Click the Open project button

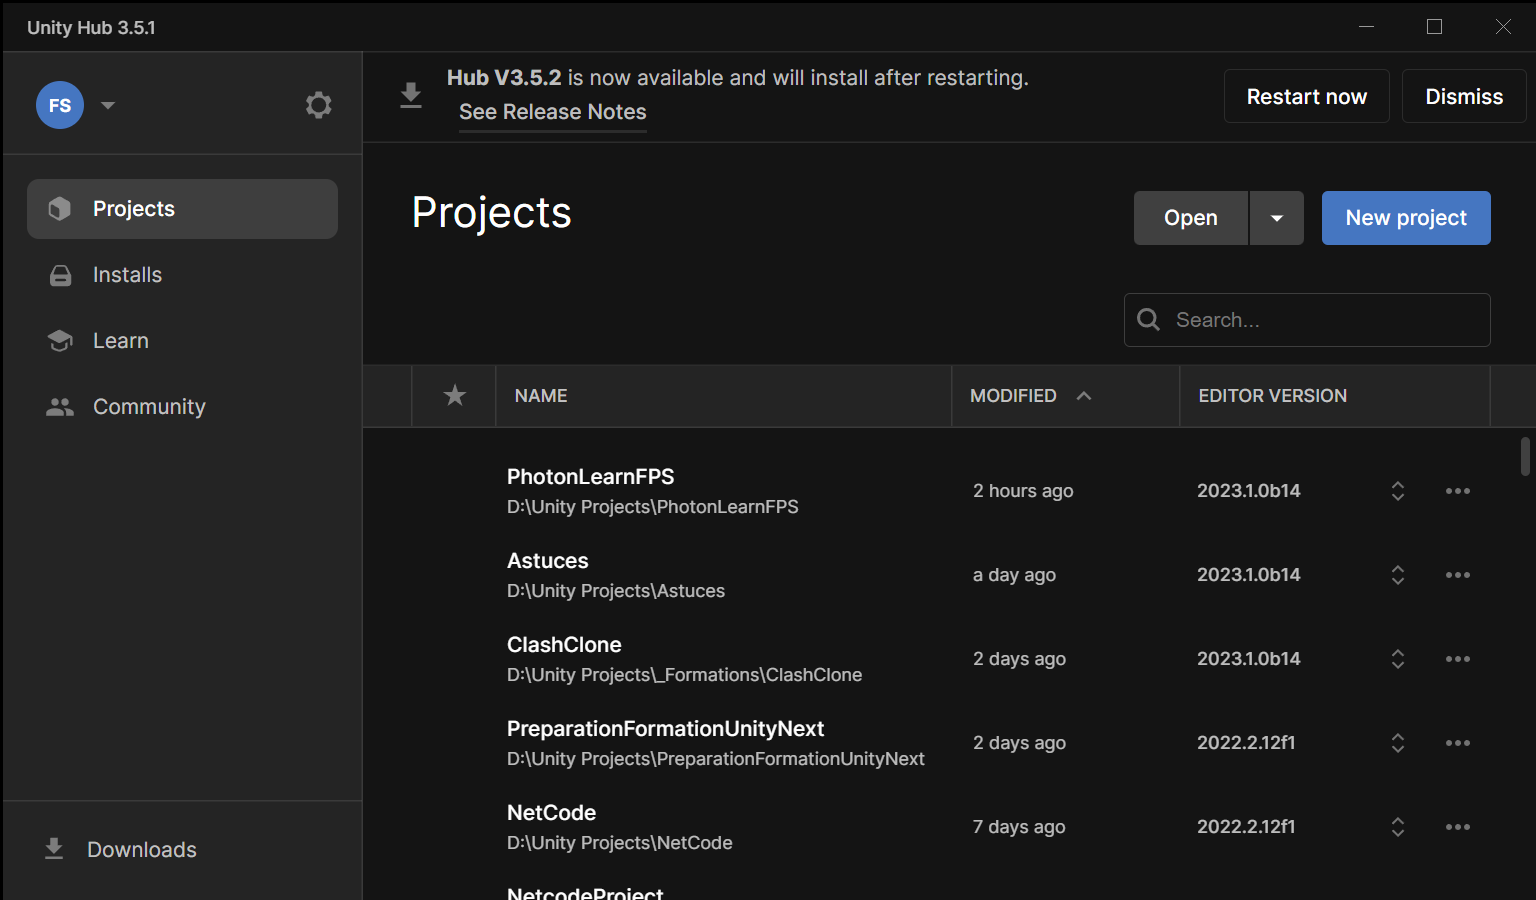coord(1191,218)
